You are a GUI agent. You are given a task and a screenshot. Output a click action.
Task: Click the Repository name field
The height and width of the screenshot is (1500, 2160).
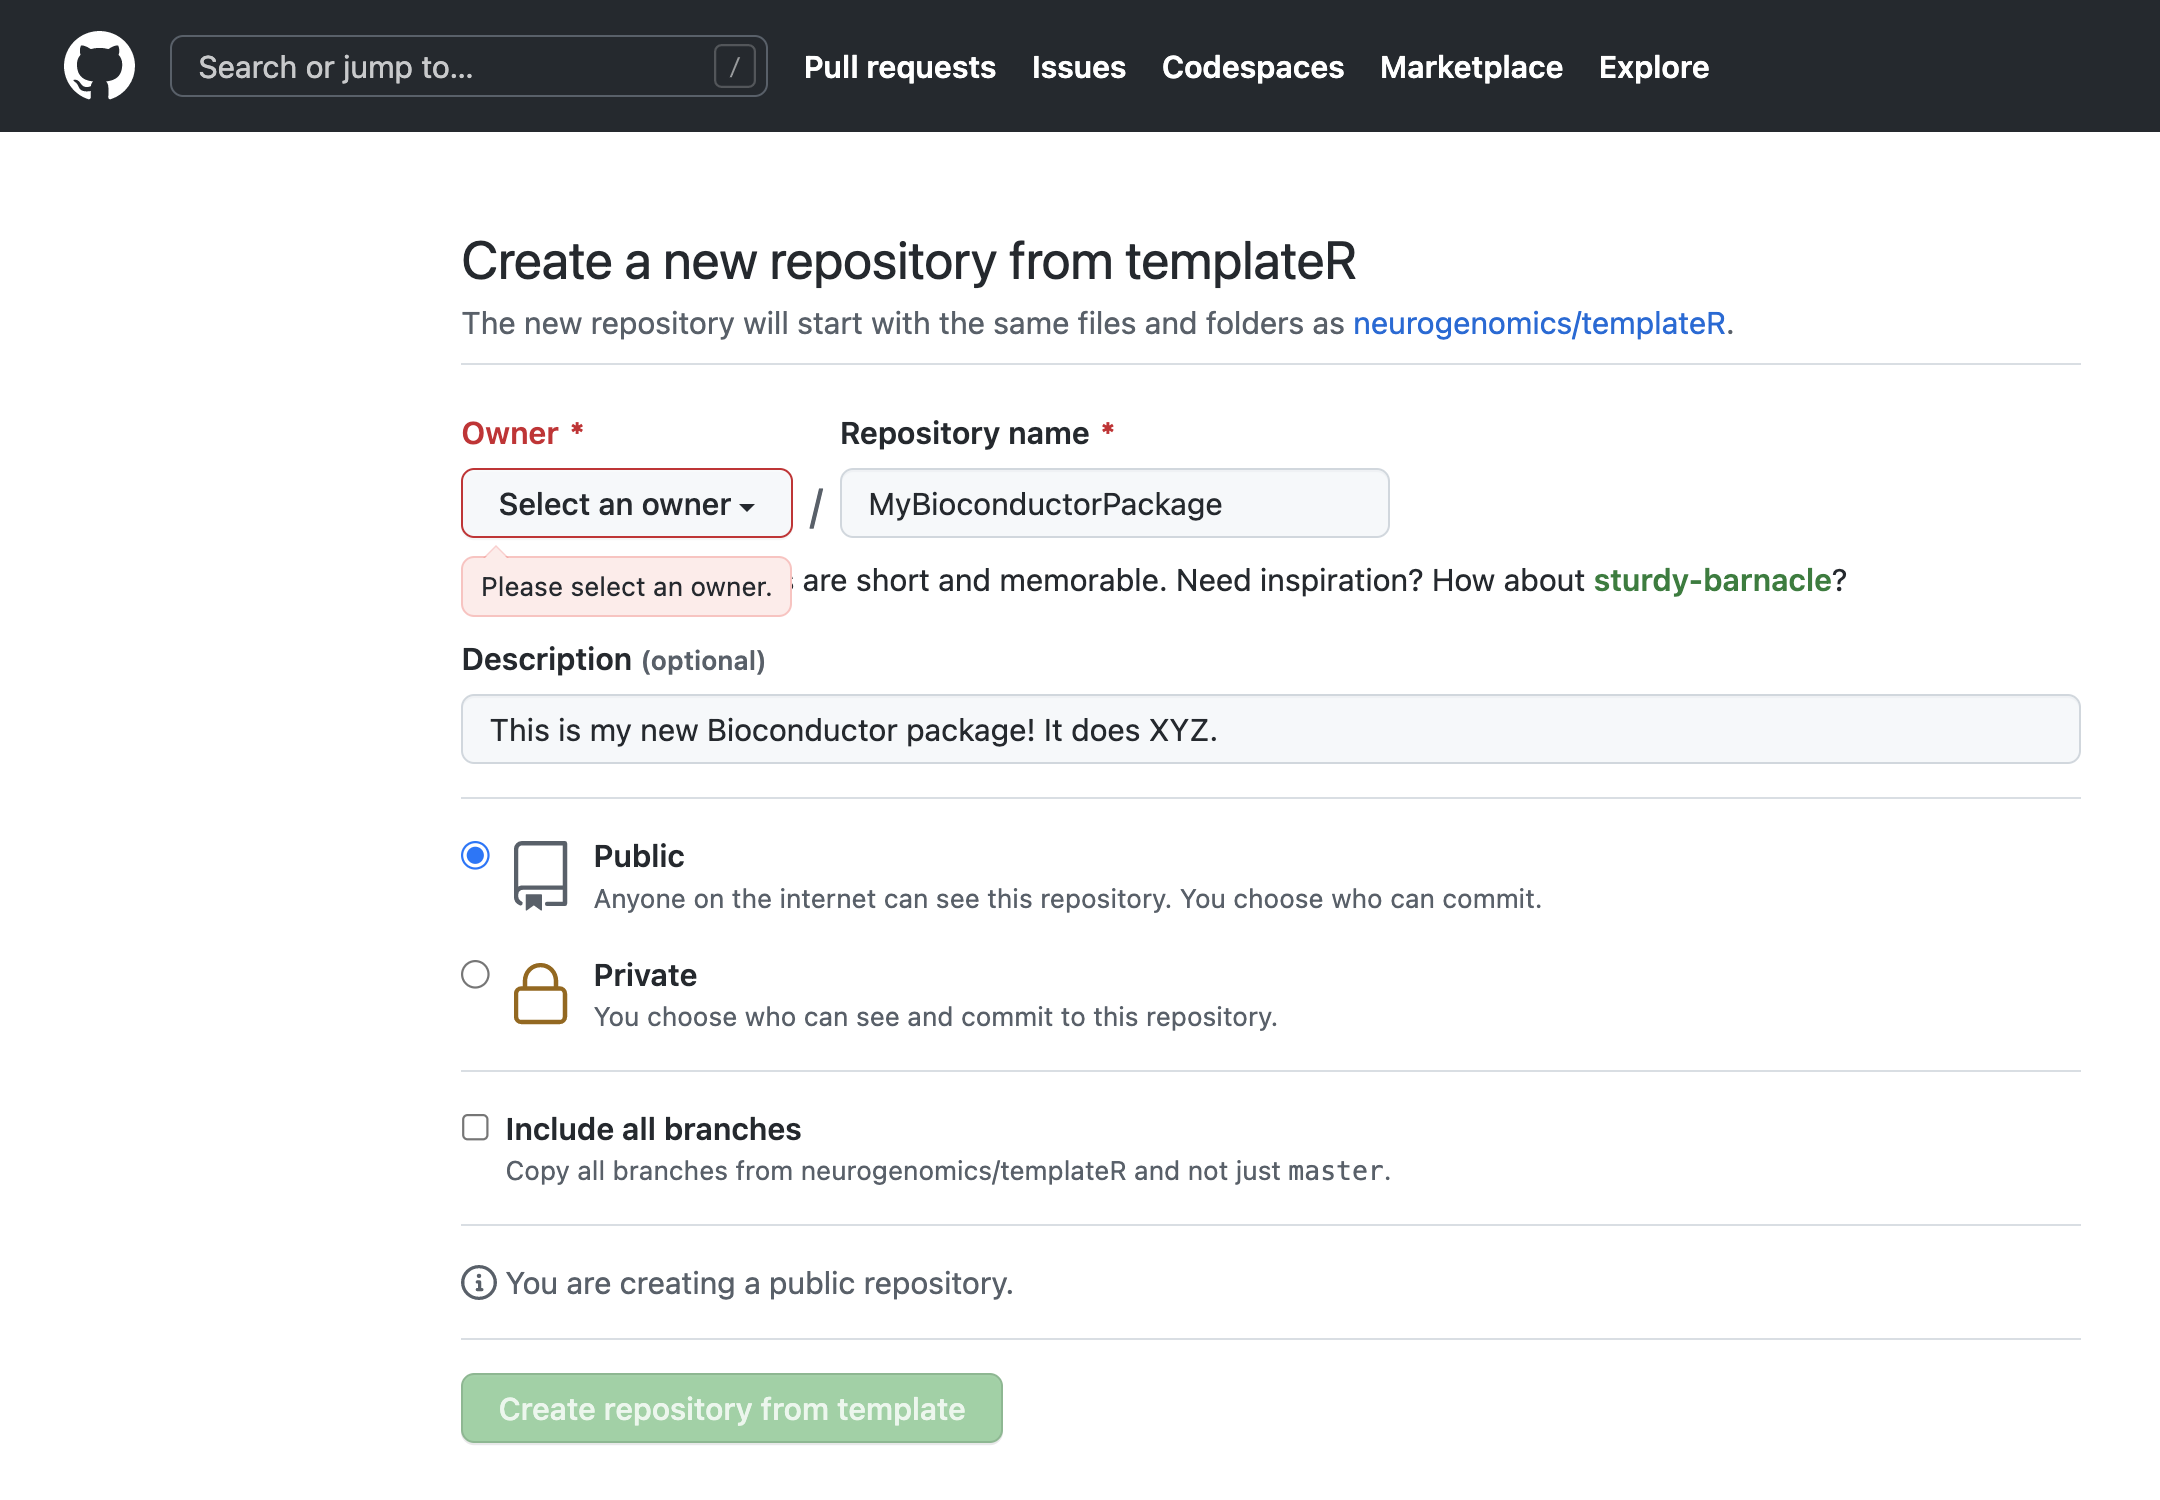tap(1114, 503)
